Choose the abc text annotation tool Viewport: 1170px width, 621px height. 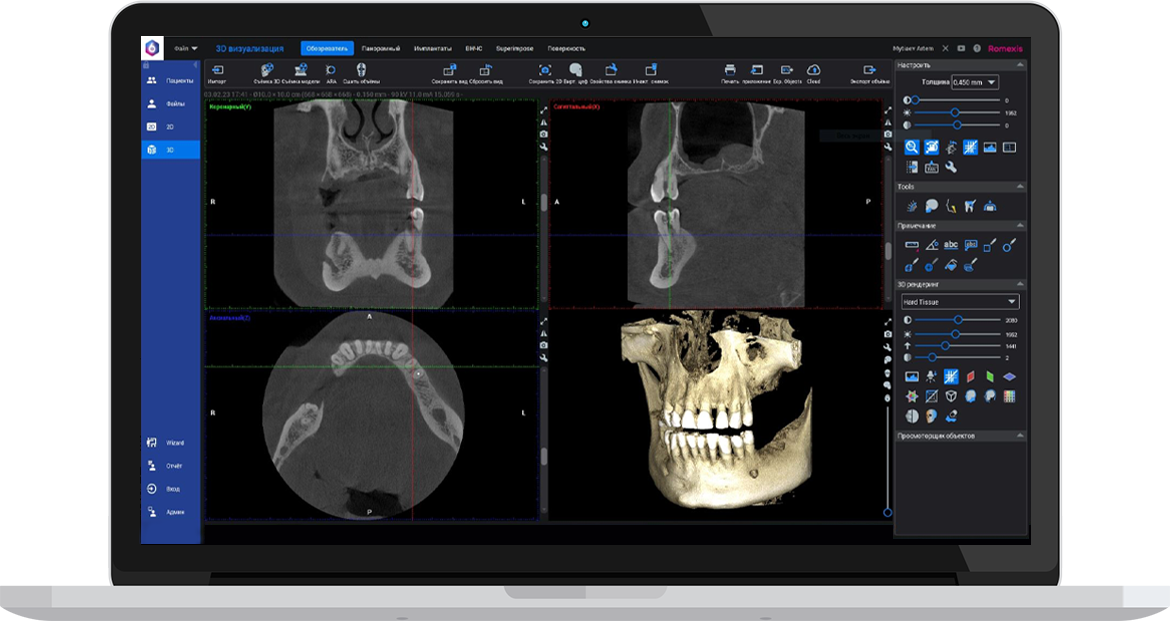951,244
